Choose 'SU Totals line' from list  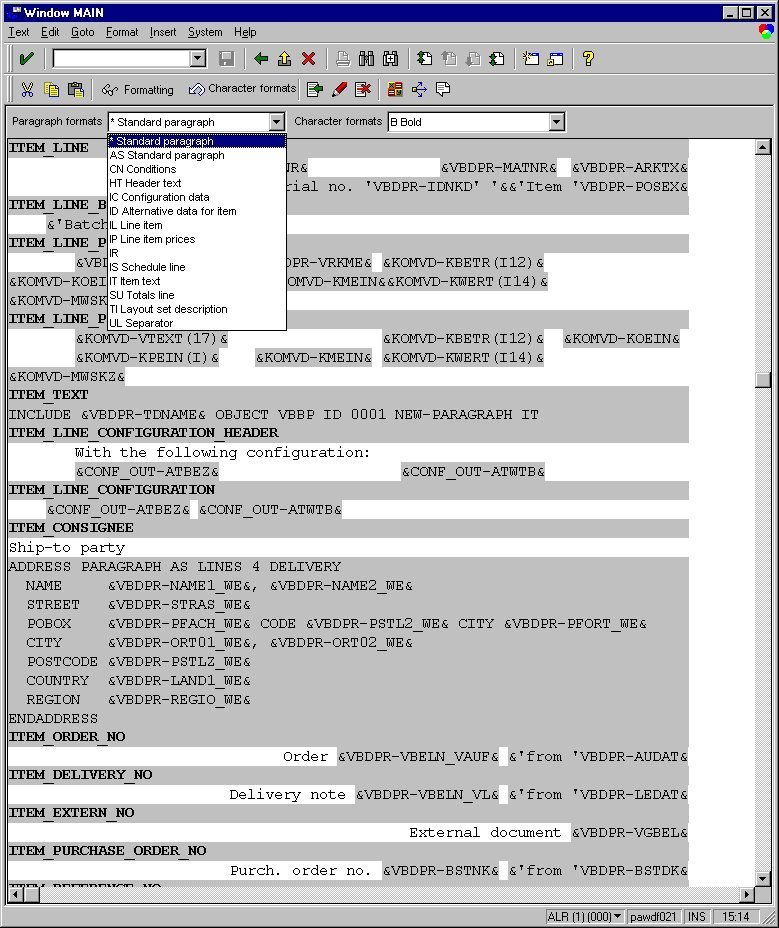coord(142,295)
